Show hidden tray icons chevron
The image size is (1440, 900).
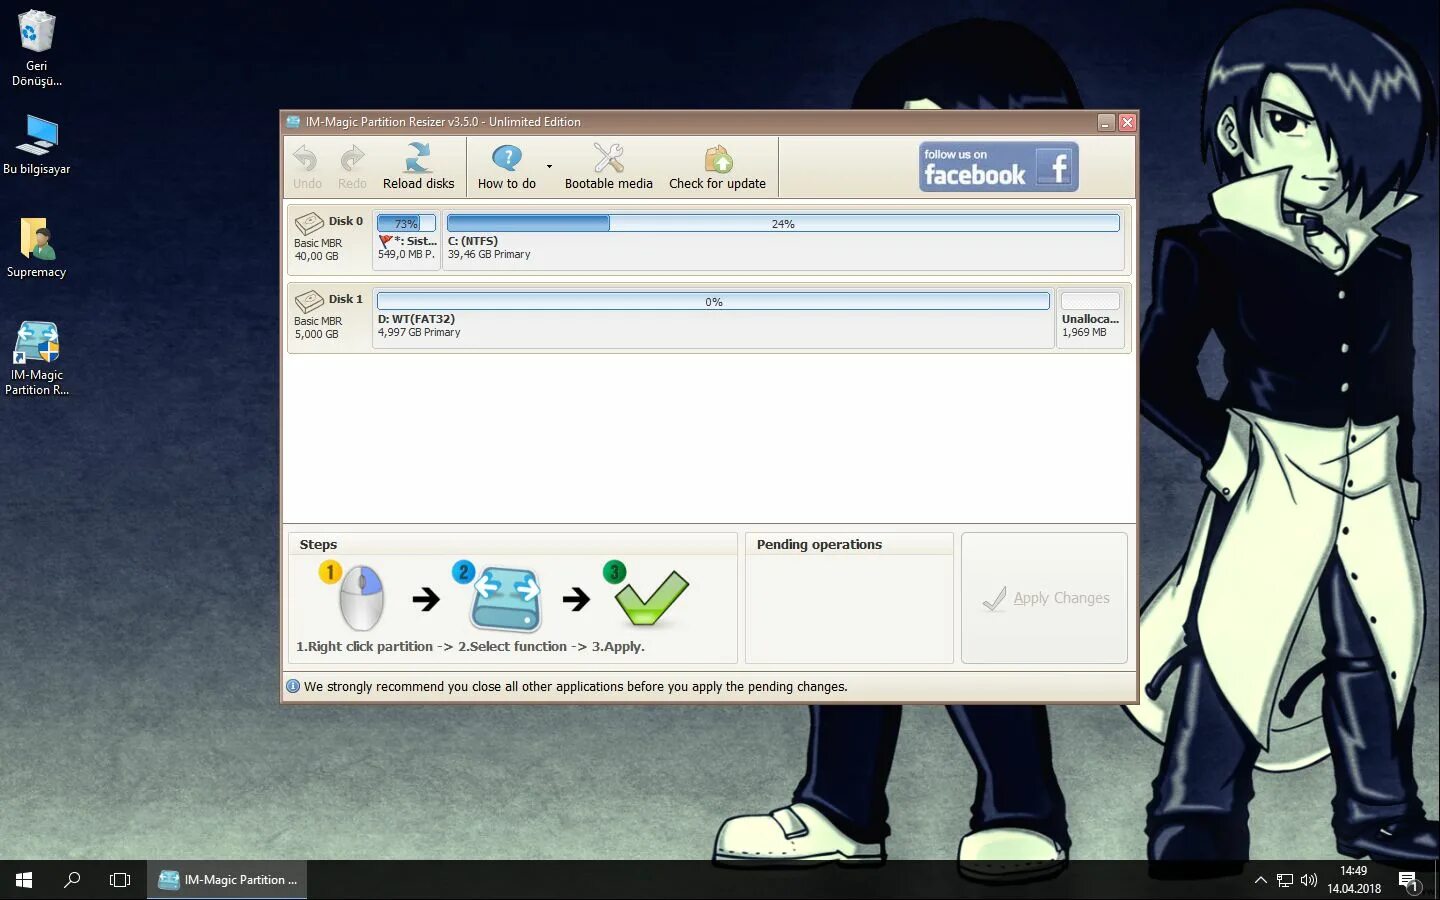pos(1260,880)
